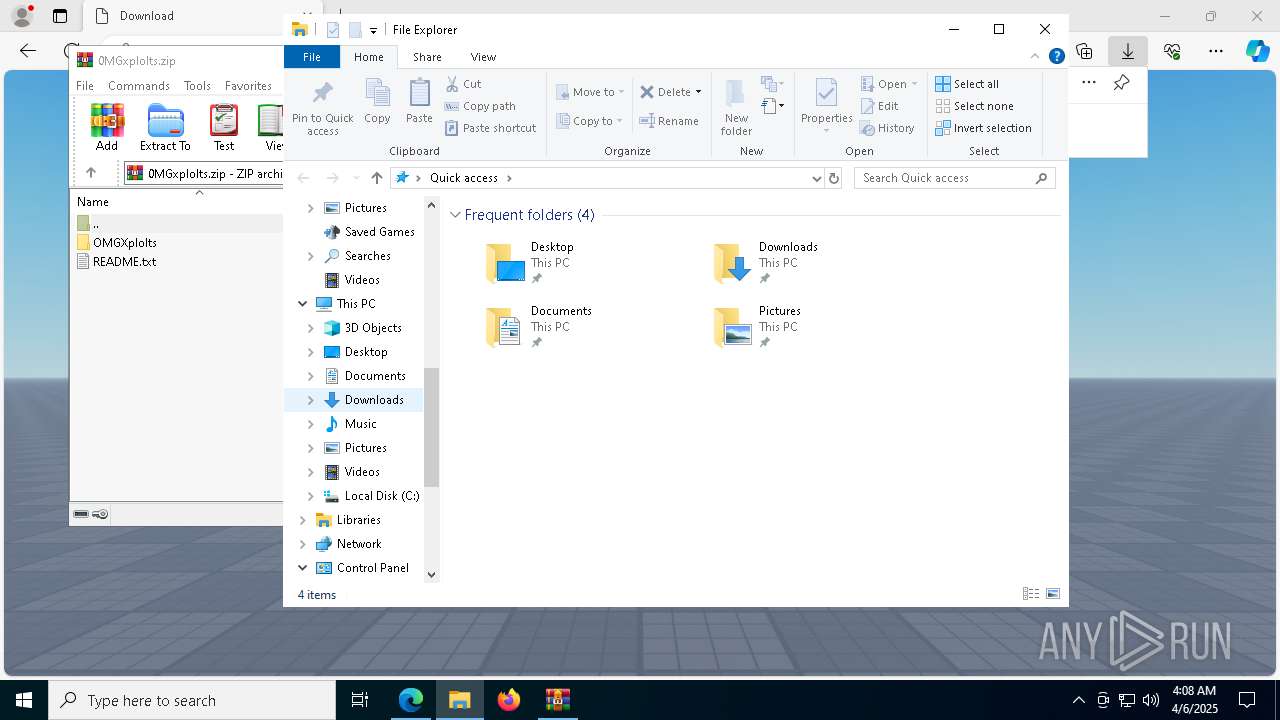Screen dimensions: 1280x720
Task: Expand Local Disk (C:) tree node
Action: (x=311, y=496)
